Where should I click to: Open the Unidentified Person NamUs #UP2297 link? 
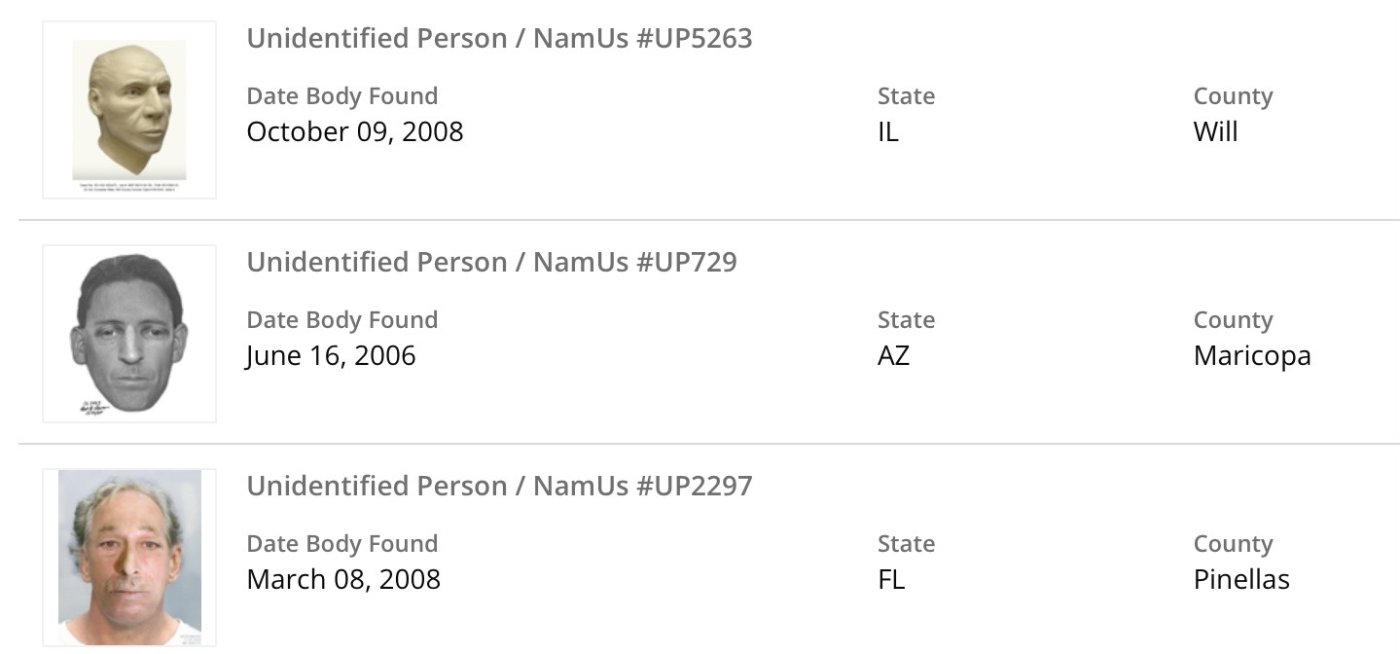coord(499,487)
